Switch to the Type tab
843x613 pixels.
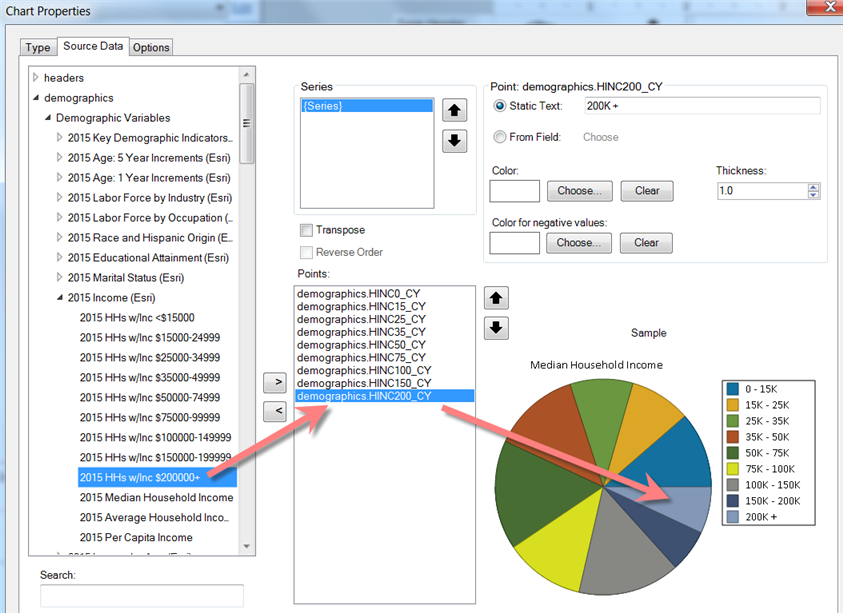click(x=38, y=47)
